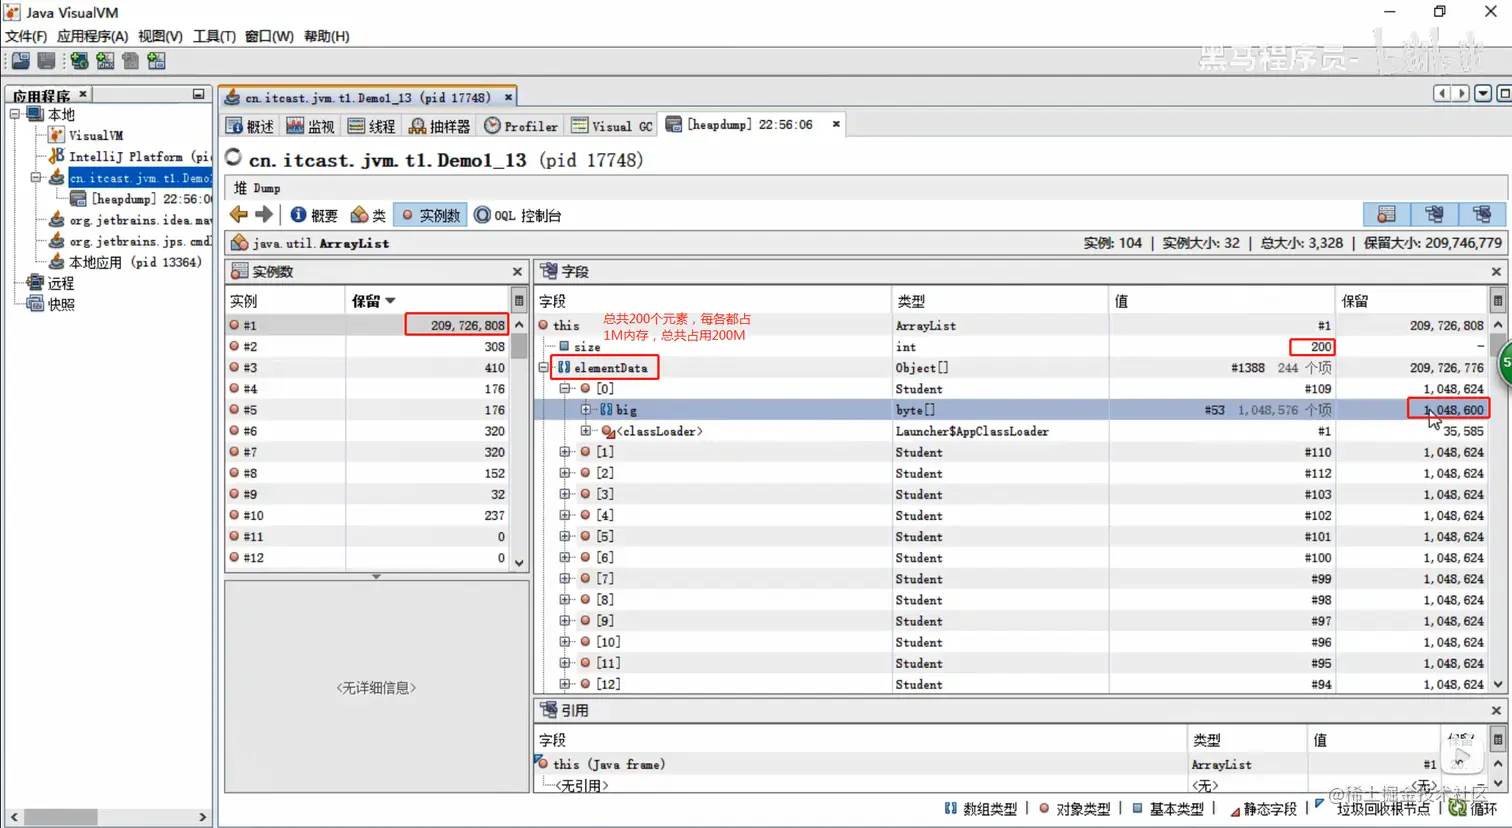This screenshot has height=828, width=1512.
Task: Open the OQL 控制台 view
Action: coord(518,215)
